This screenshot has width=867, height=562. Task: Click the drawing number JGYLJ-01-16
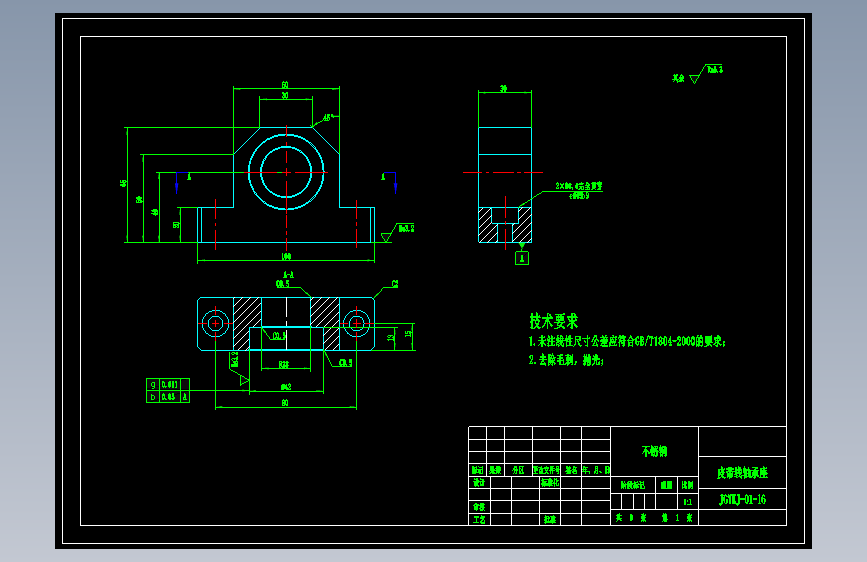tap(743, 499)
